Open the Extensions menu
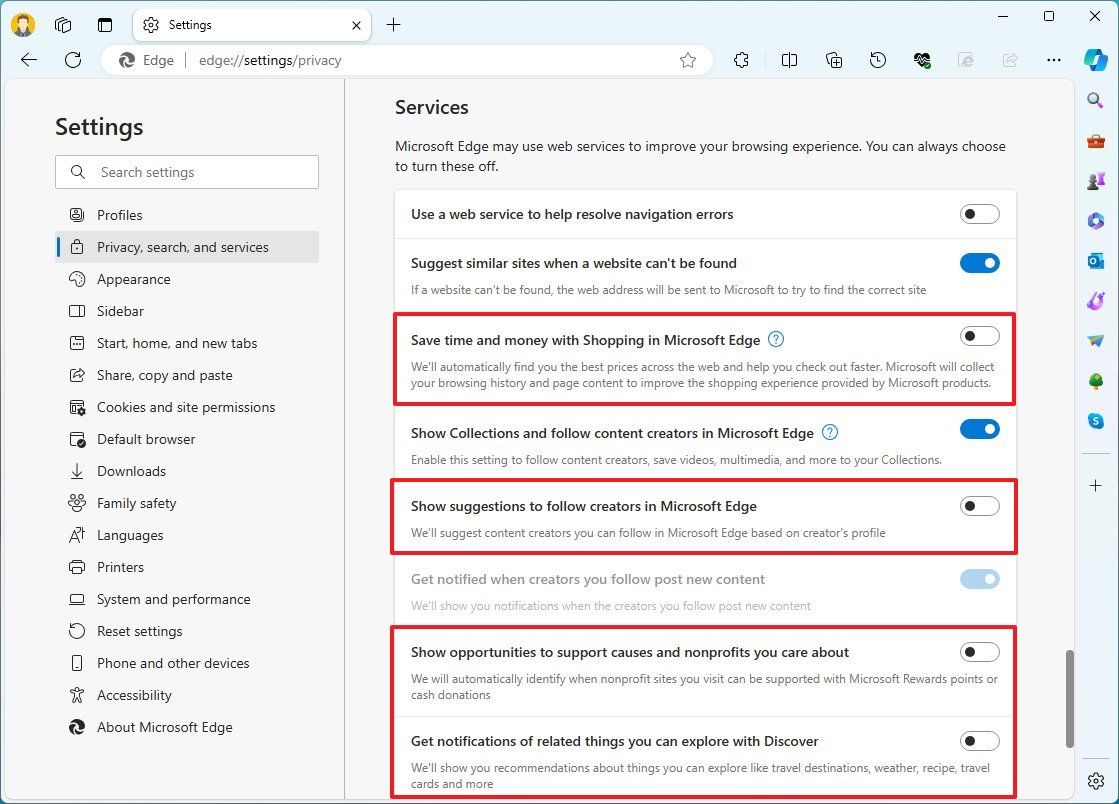1119x804 pixels. tap(741, 60)
